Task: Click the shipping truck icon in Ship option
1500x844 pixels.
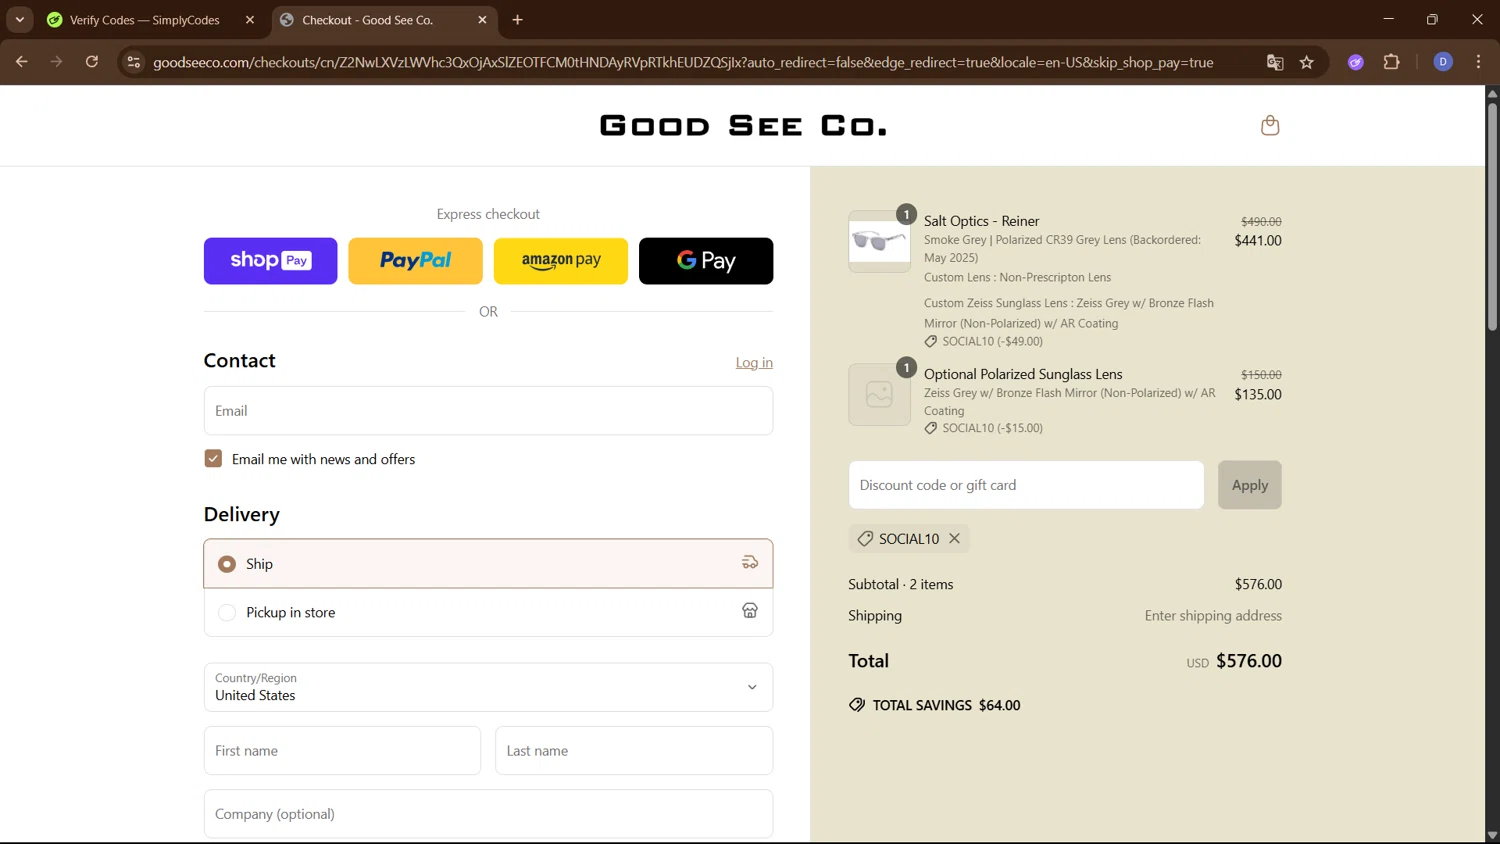Action: pos(749,563)
